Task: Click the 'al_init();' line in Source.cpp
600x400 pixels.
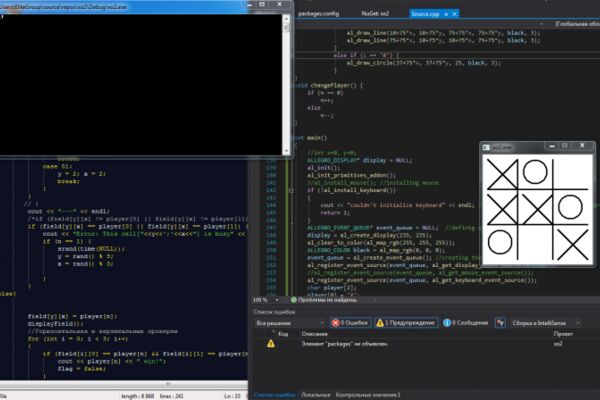Action: pos(323,168)
